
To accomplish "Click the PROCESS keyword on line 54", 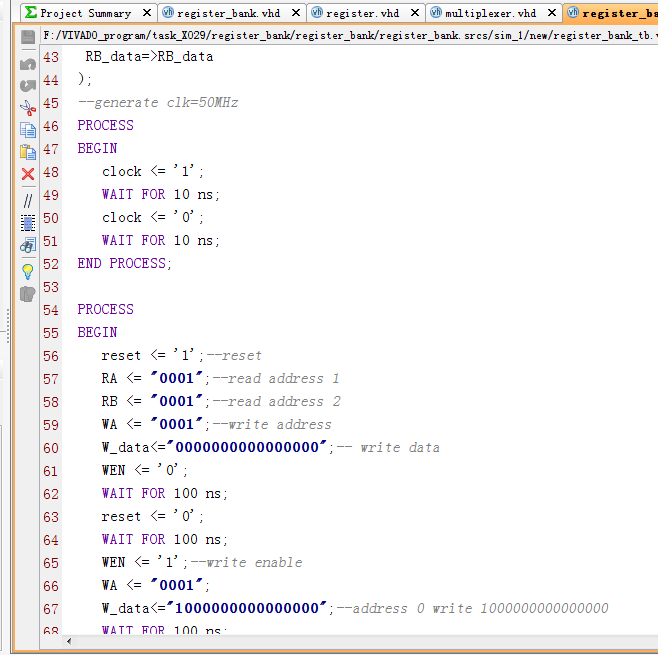I will click(x=105, y=310).
